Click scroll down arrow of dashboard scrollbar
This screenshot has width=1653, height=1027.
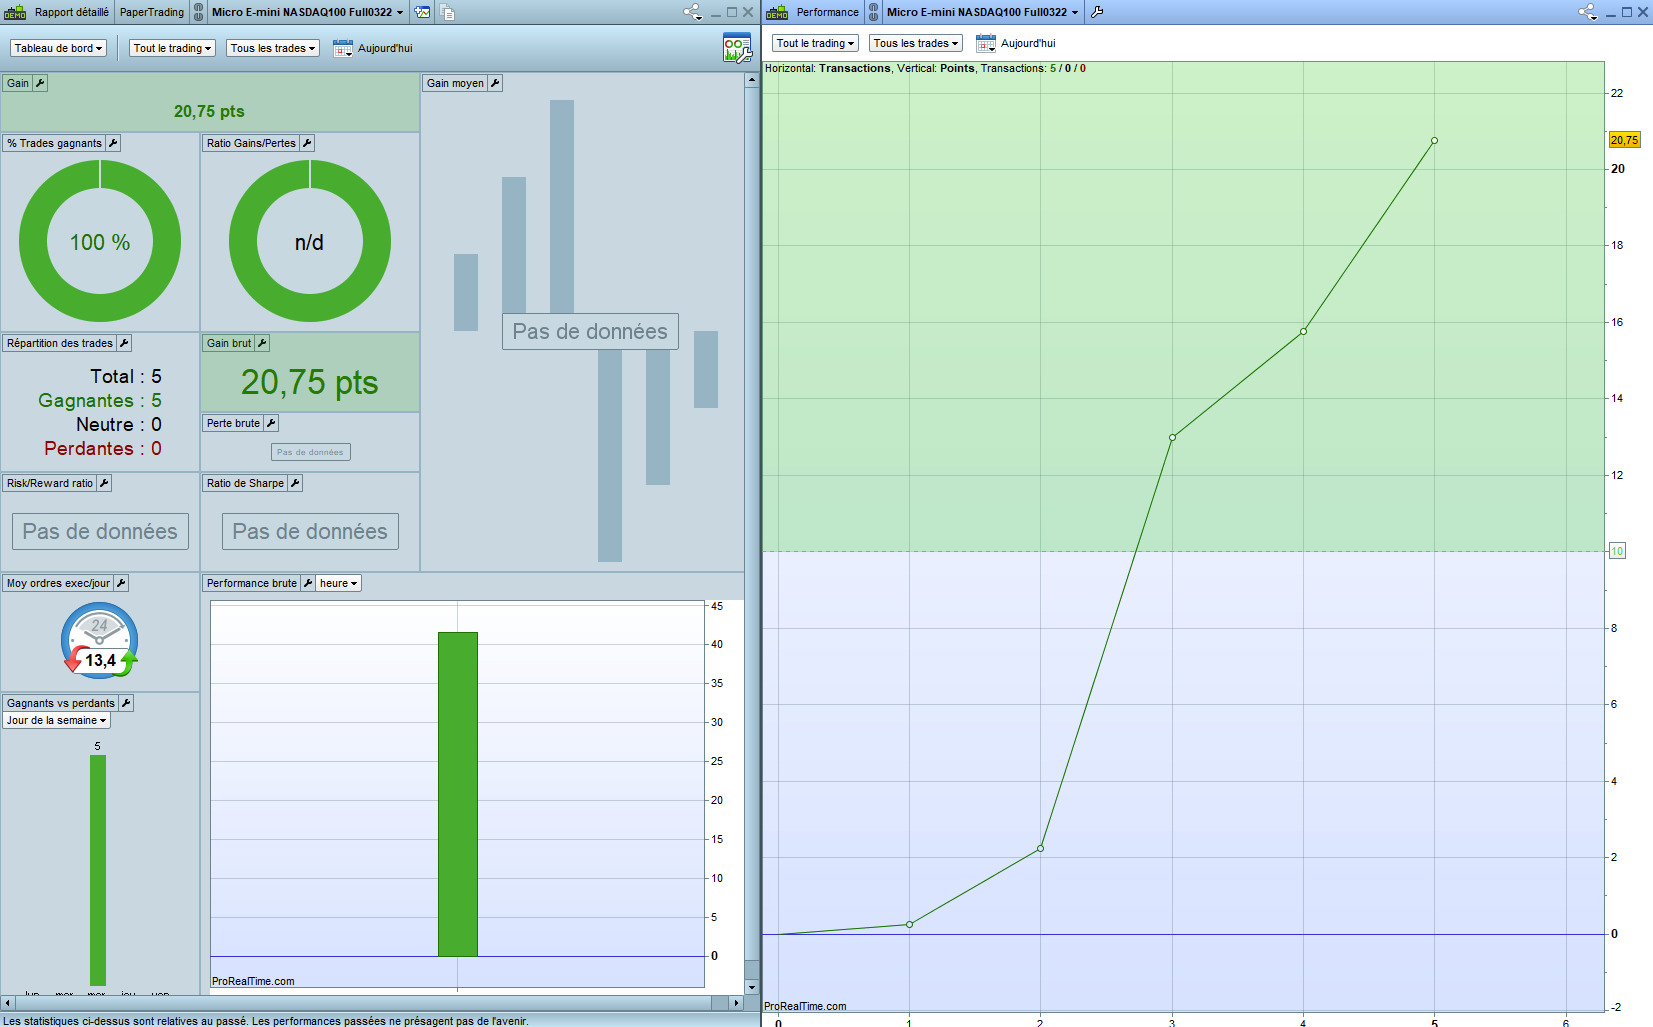coord(751,988)
